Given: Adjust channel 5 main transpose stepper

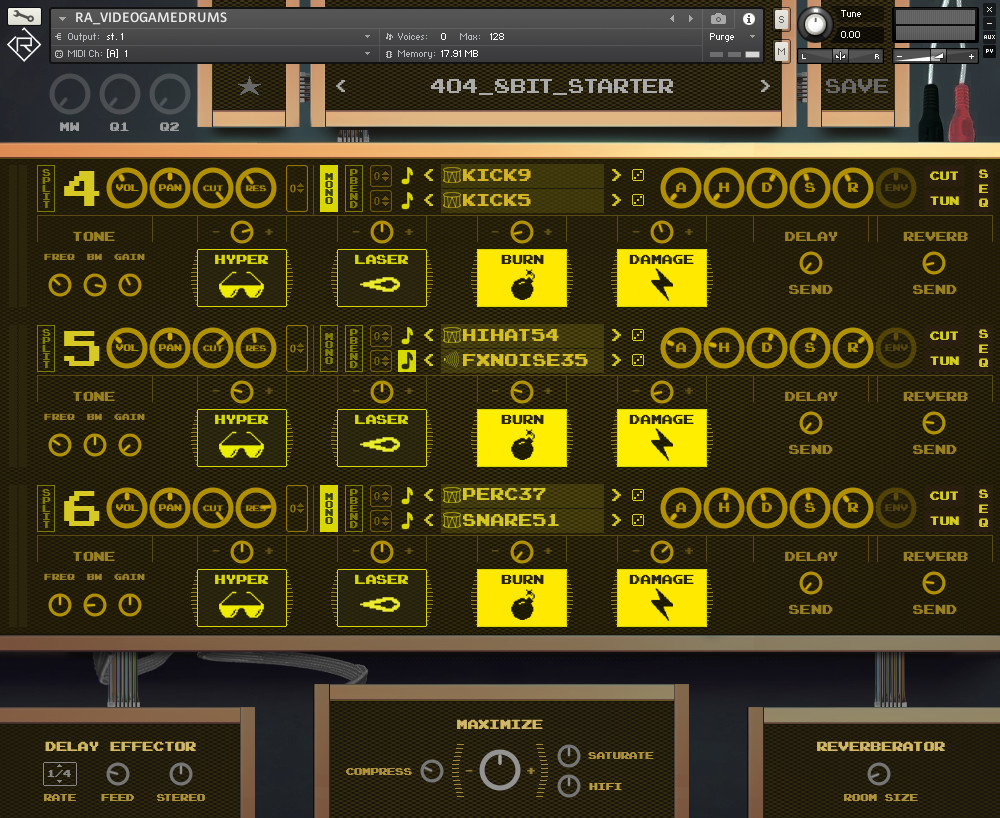Looking at the screenshot, I should [x=297, y=348].
